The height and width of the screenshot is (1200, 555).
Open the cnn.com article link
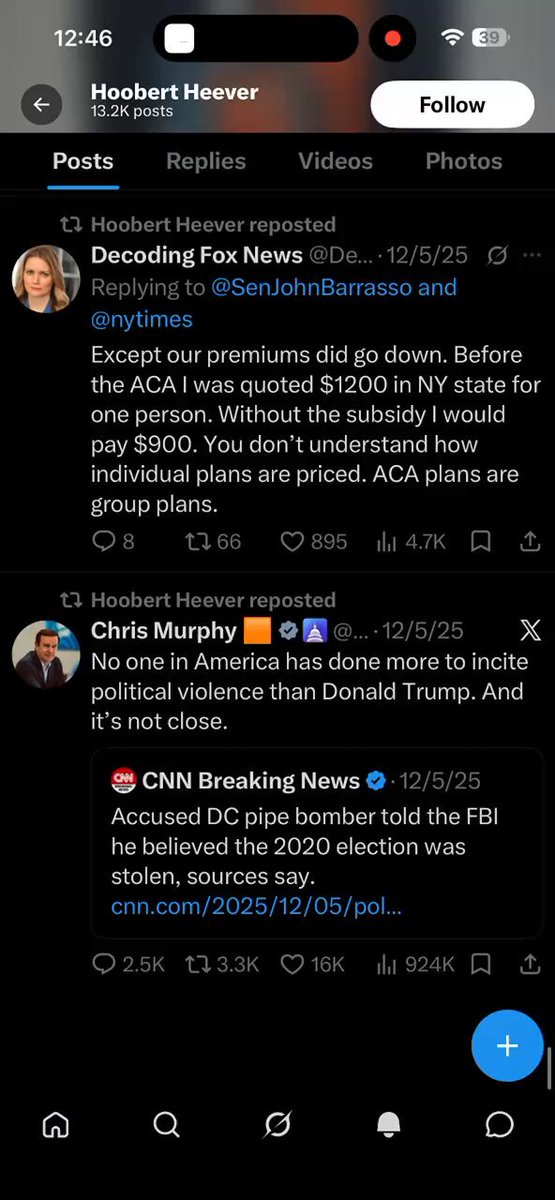(257, 907)
